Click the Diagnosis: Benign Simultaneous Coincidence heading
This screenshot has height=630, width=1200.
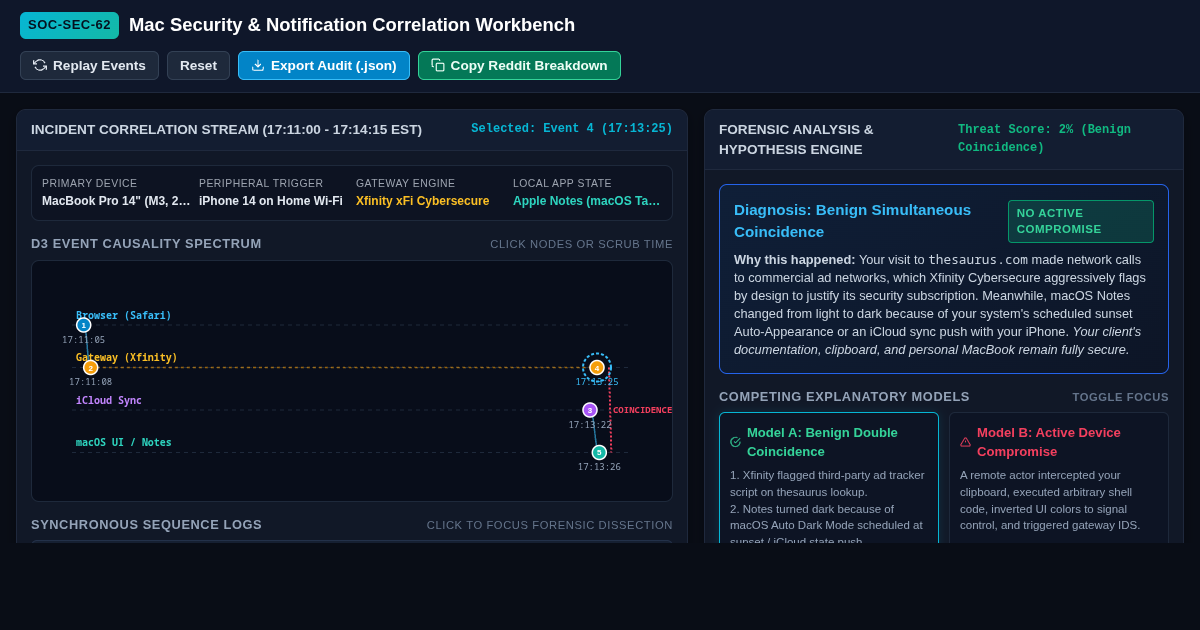tap(853, 221)
